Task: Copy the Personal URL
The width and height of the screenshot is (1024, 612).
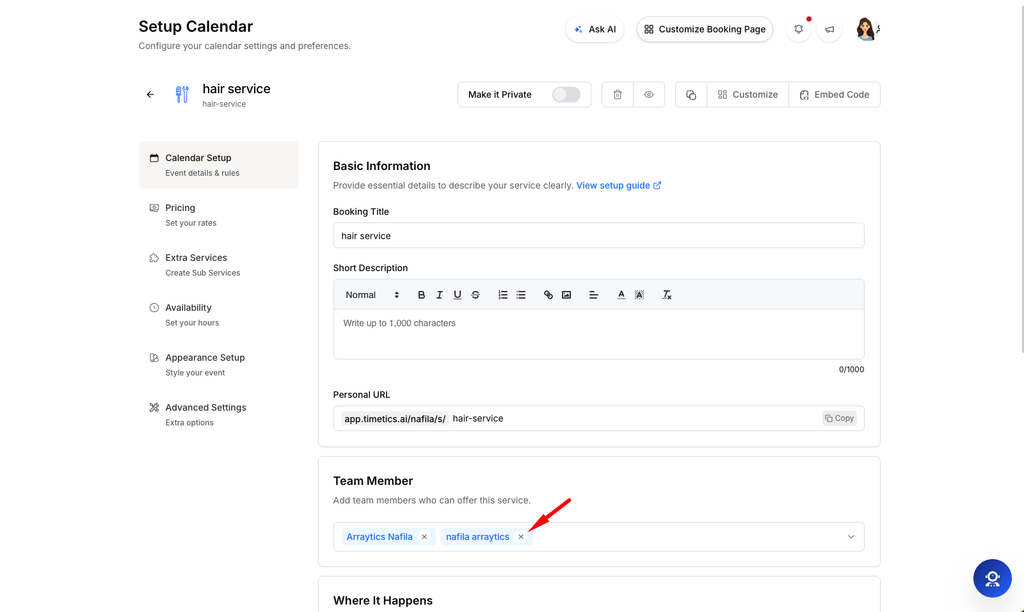Action: pyautogui.click(x=839, y=418)
